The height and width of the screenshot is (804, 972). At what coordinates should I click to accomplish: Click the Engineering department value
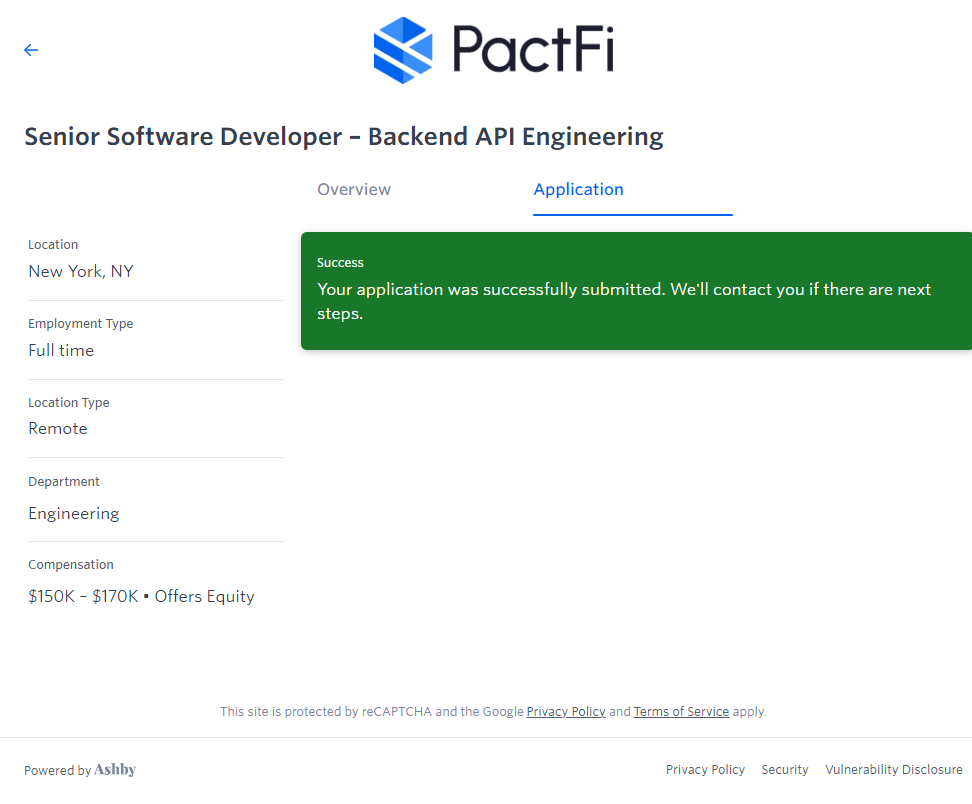(x=74, y=513)
